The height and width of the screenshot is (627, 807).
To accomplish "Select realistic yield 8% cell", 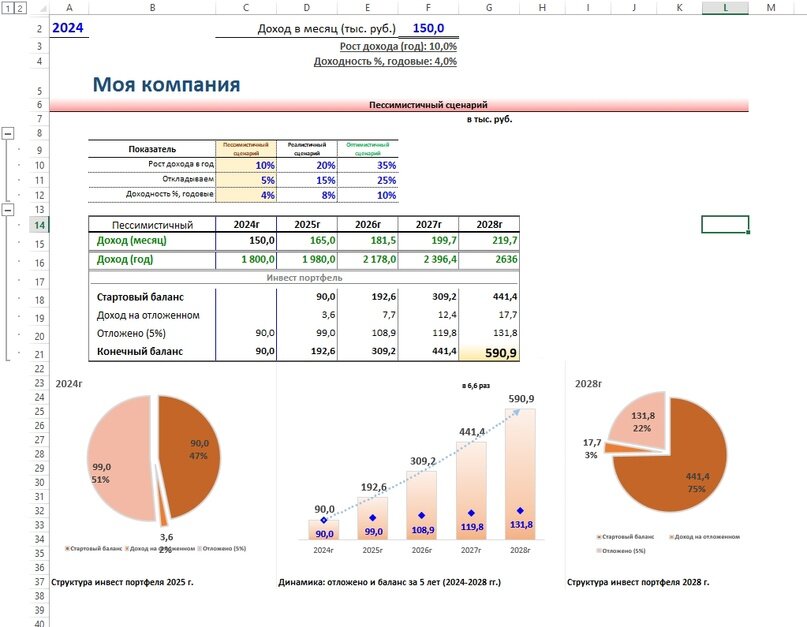I will click(307, 195).
